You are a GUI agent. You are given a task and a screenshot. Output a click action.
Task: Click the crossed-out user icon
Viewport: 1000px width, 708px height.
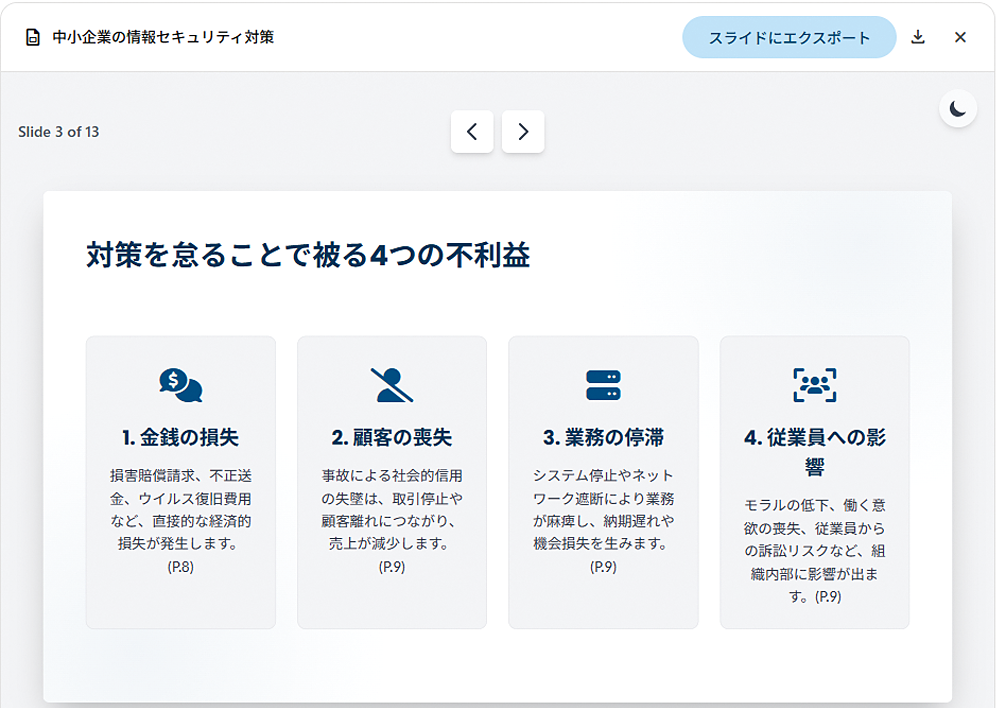coord(392,385)
